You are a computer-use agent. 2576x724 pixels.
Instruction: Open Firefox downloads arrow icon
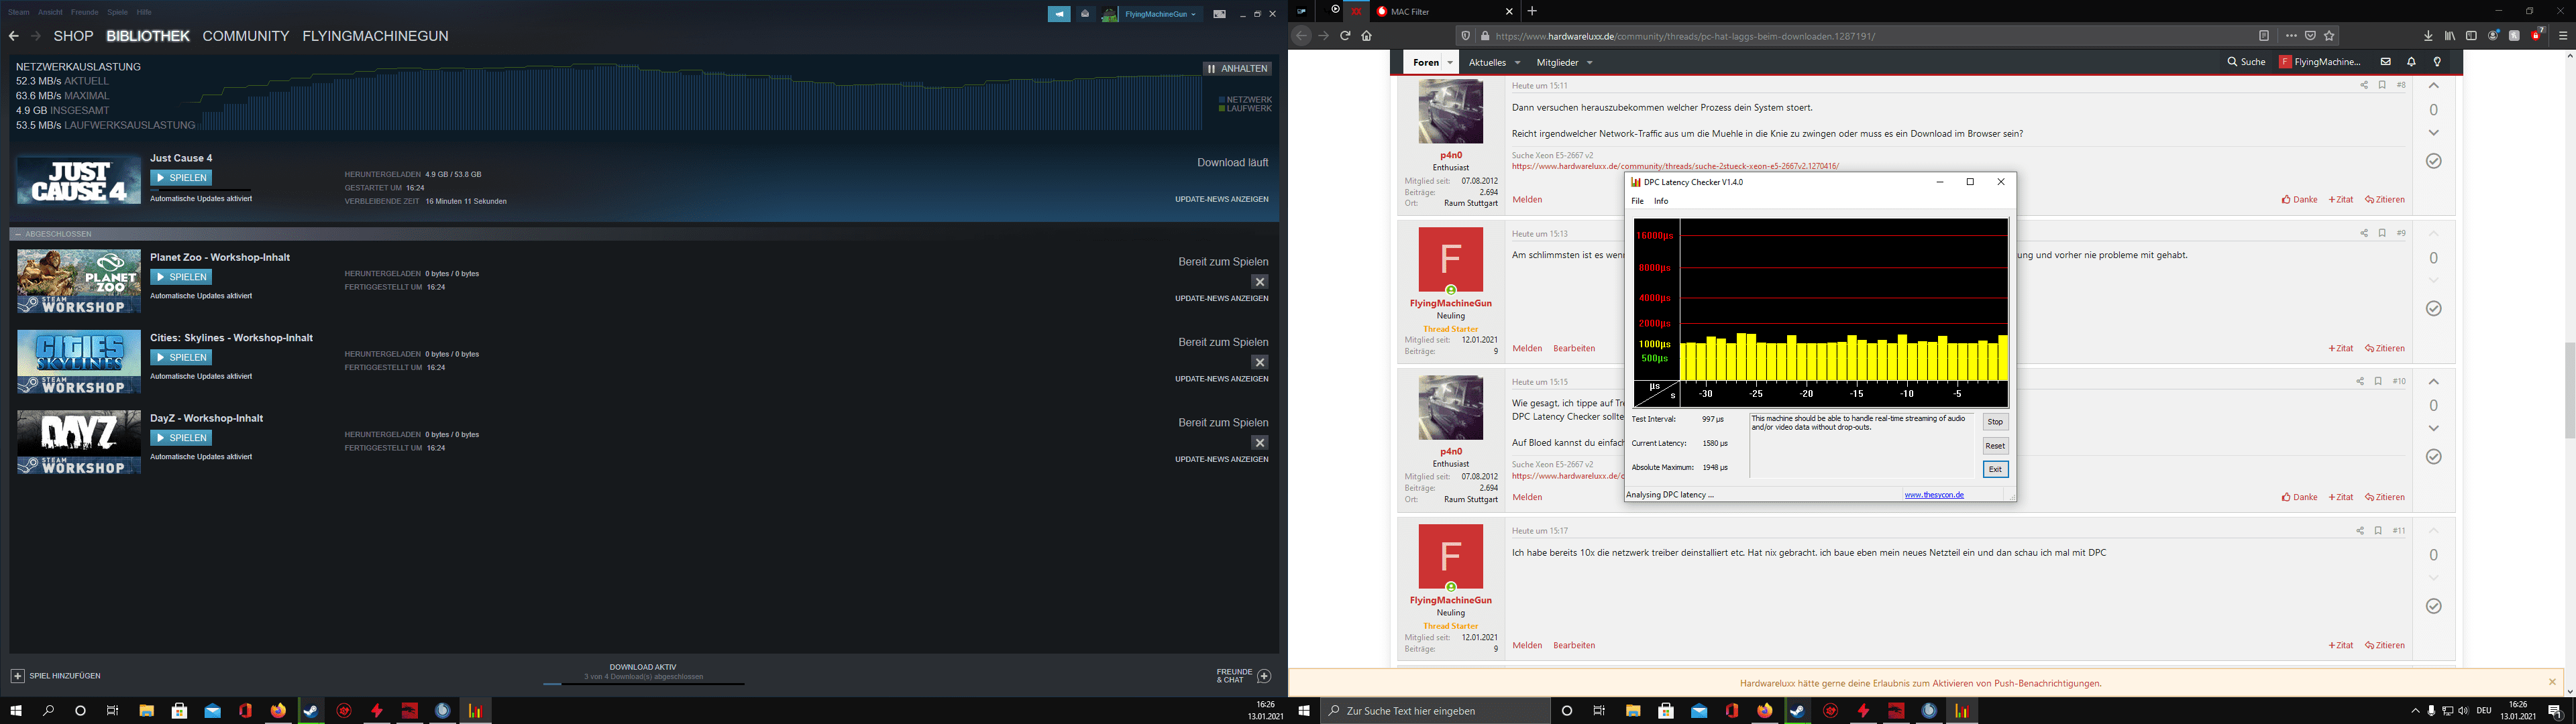(x=2428, y=36)
